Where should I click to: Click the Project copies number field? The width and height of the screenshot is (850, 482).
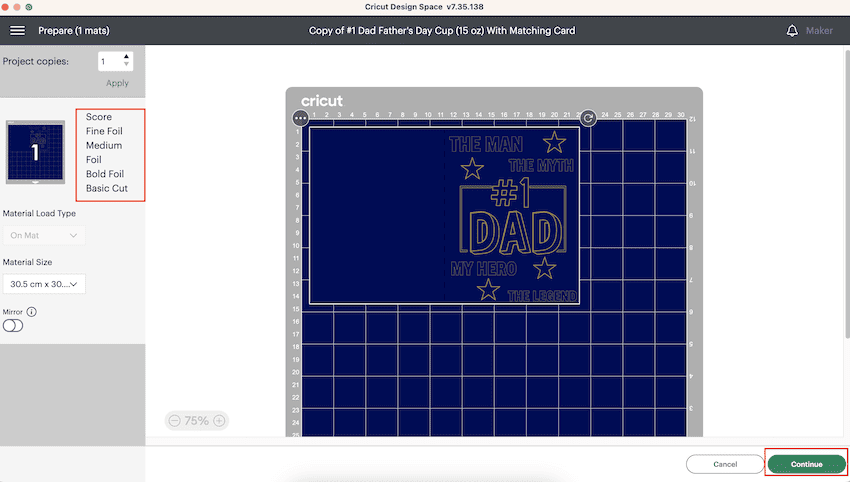tap(110, 61)
